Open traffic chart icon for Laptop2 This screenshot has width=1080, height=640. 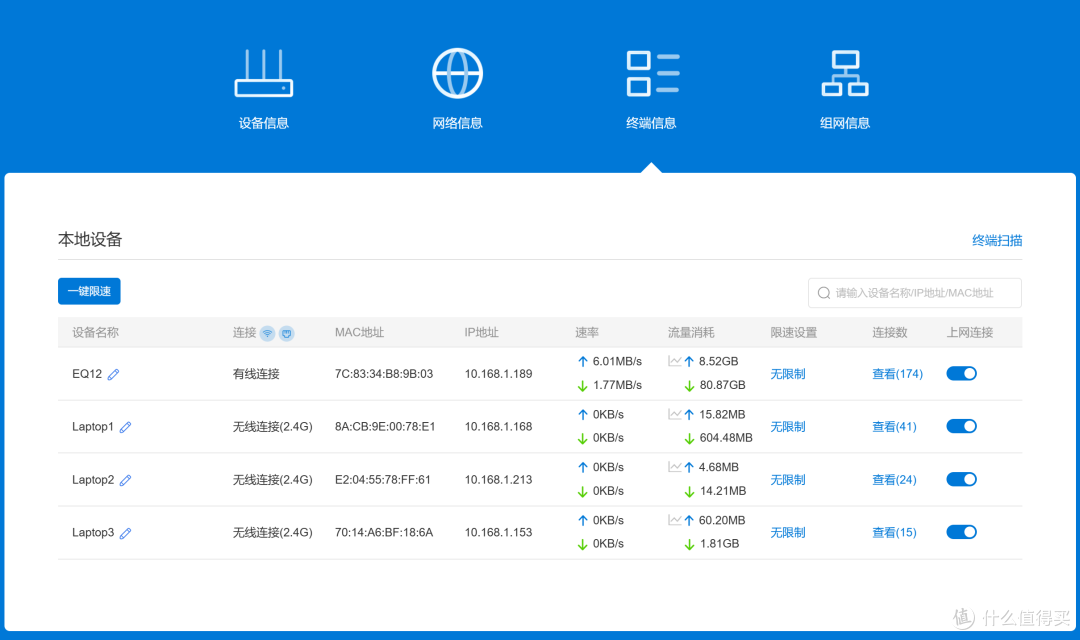click(674, 467)
